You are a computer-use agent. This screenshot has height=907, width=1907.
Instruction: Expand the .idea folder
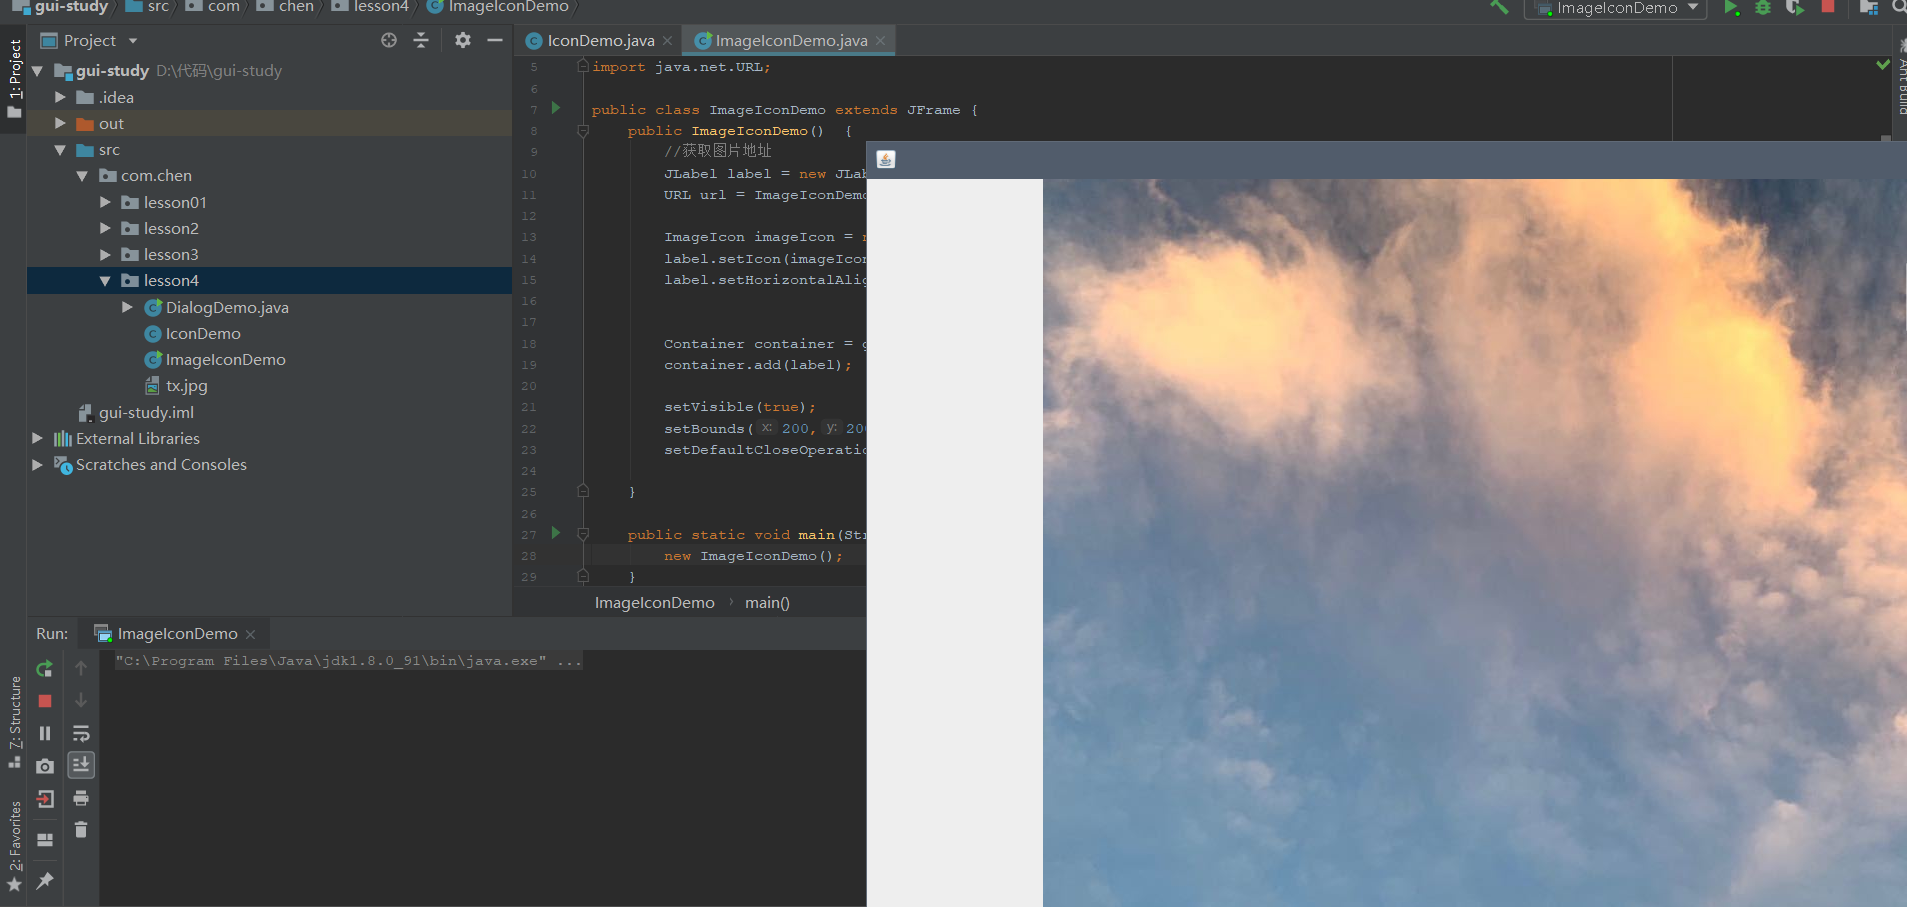coord(60,97)
